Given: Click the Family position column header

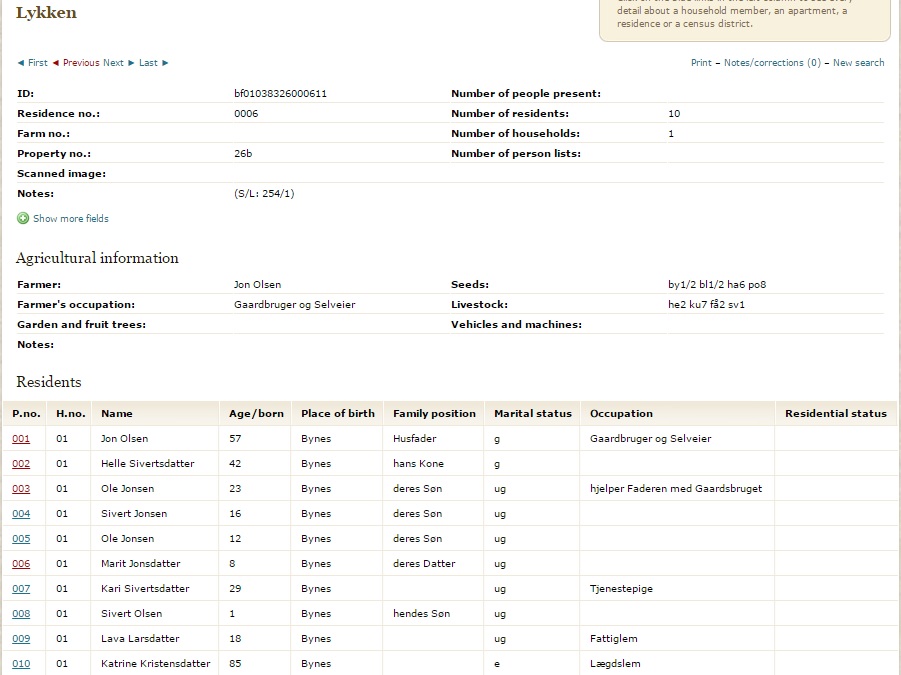Looking at the screenshot, I should (x=434, y=414).
